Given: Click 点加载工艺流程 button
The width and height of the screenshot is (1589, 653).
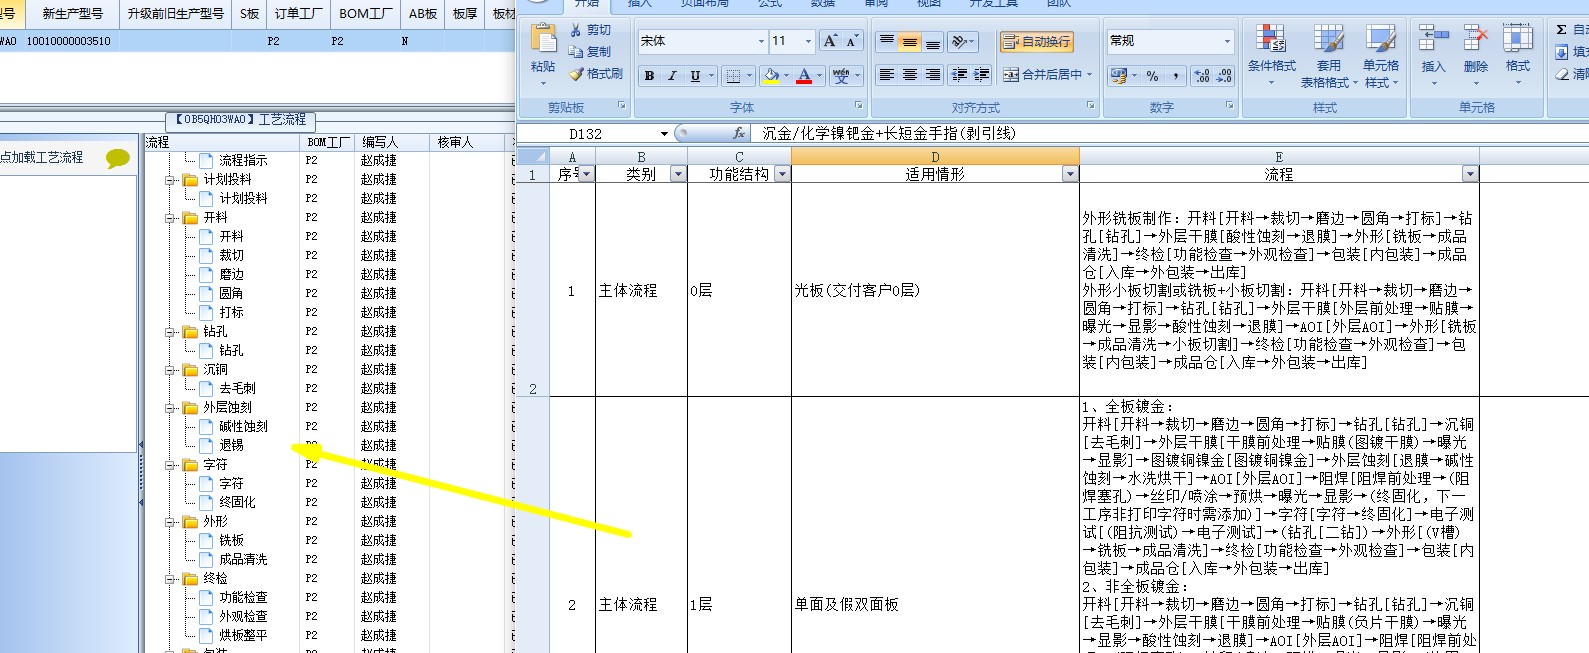Looking at the screenshot, I should (42, 158).
